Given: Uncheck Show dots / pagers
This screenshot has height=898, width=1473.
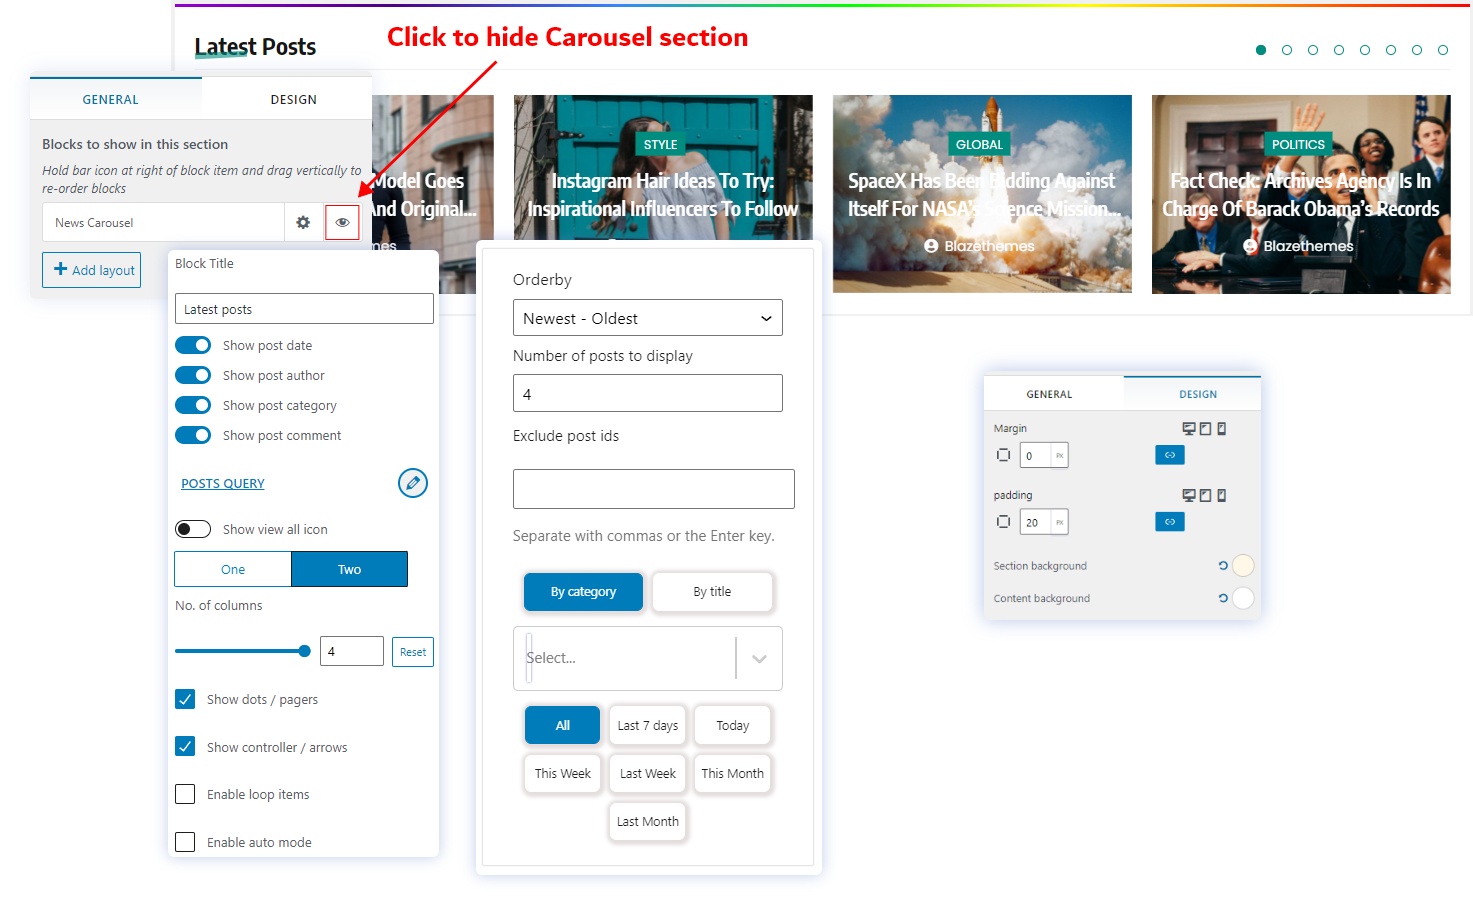Looking at the screenshot, I should pyautogui.click(x=185, y=699).
